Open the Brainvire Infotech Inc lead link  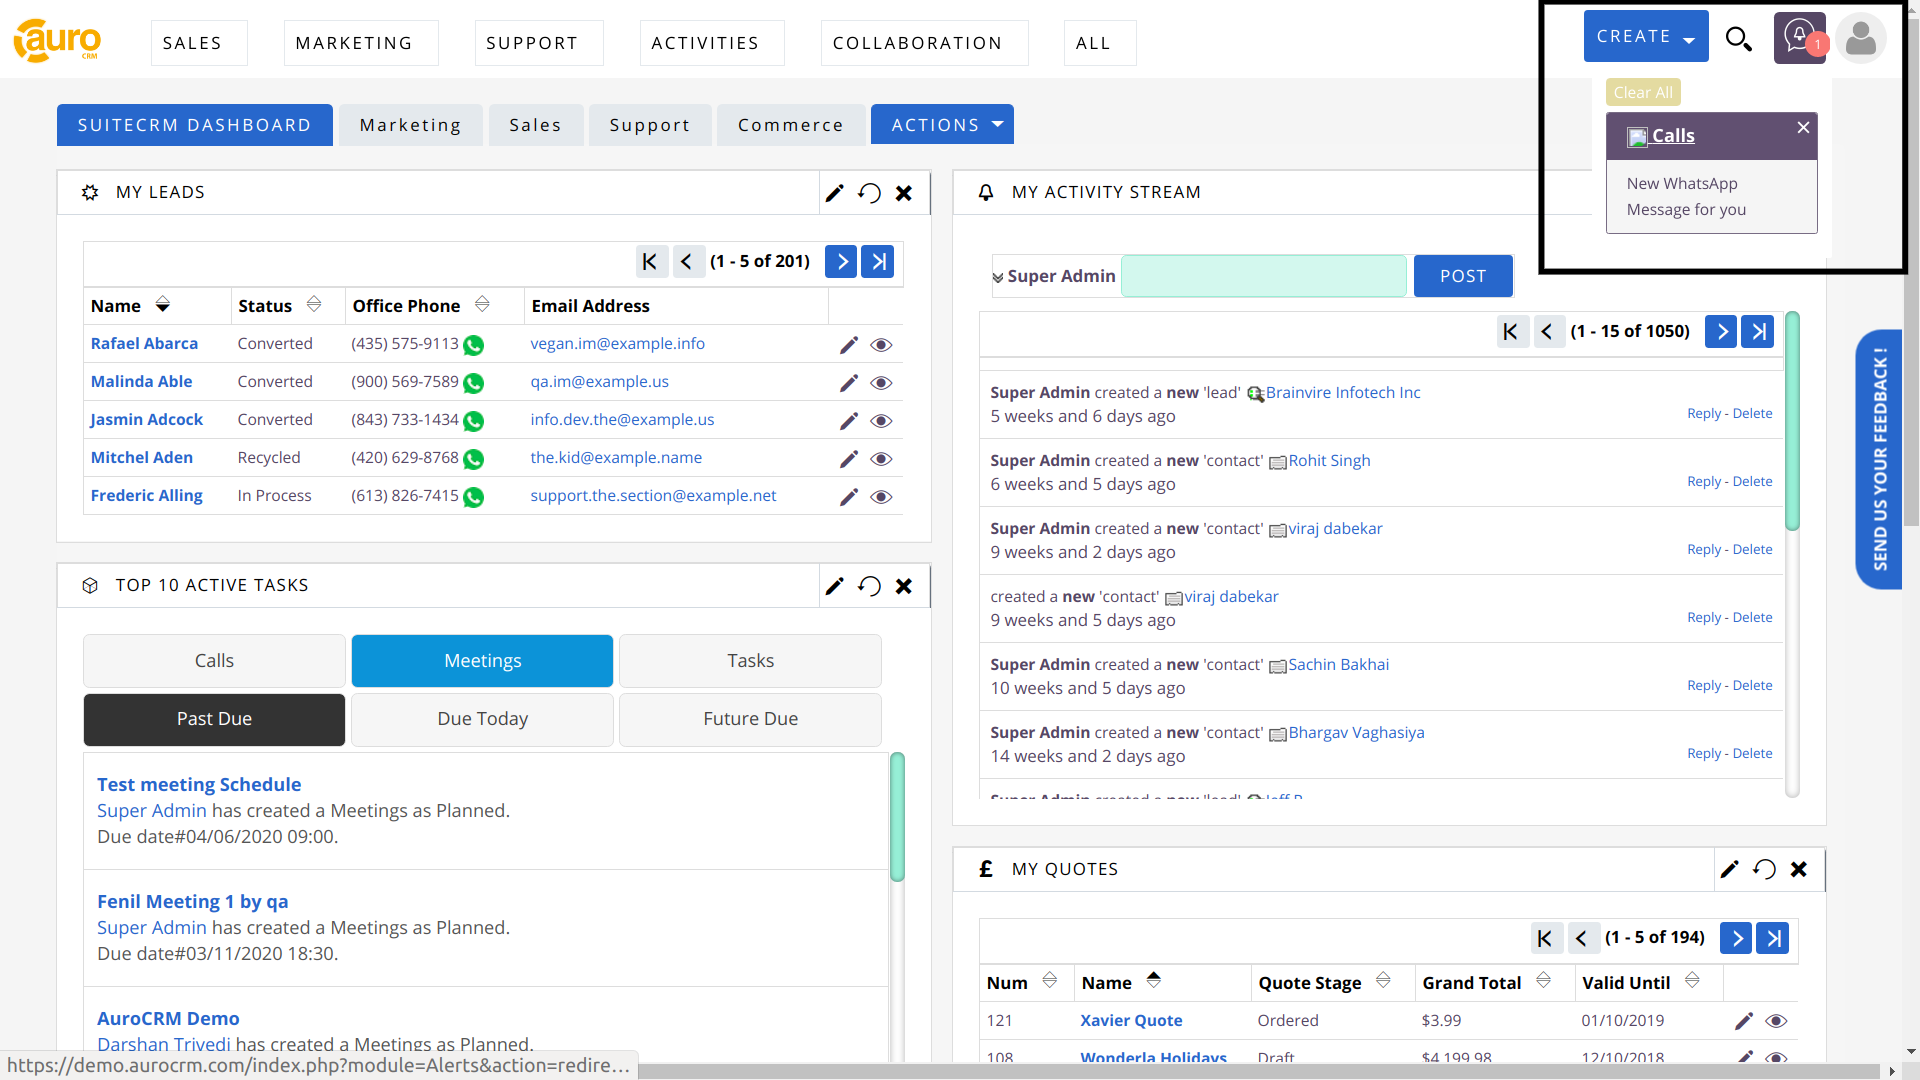click(1342, 393)
